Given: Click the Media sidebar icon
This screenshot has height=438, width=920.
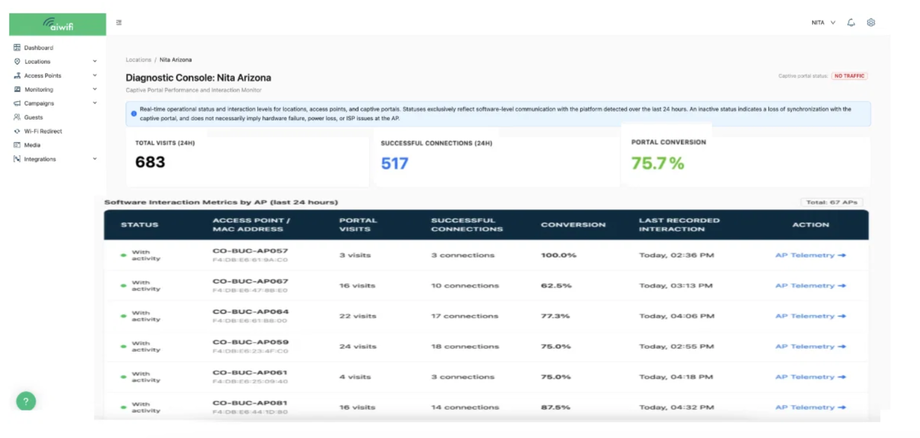Looking at the screenshot, I should click(x=17, y=145).
